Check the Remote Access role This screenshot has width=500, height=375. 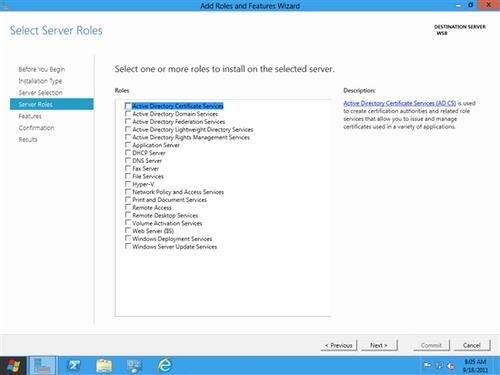[x=128, y=207]
